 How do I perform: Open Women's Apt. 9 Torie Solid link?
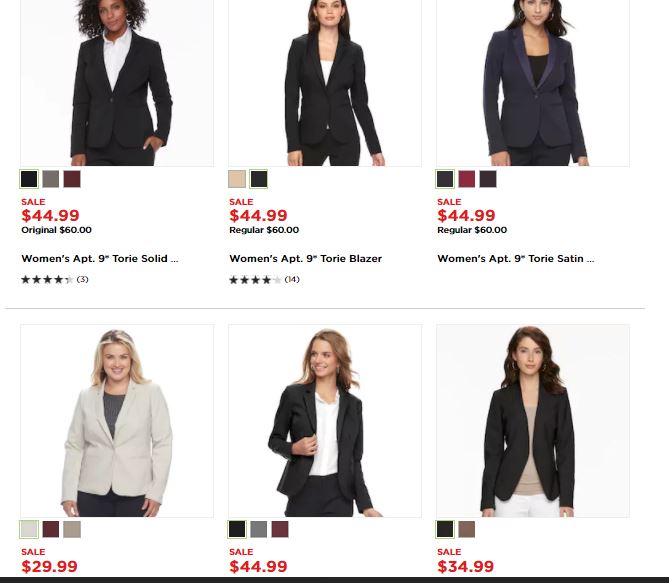[100, 259]
